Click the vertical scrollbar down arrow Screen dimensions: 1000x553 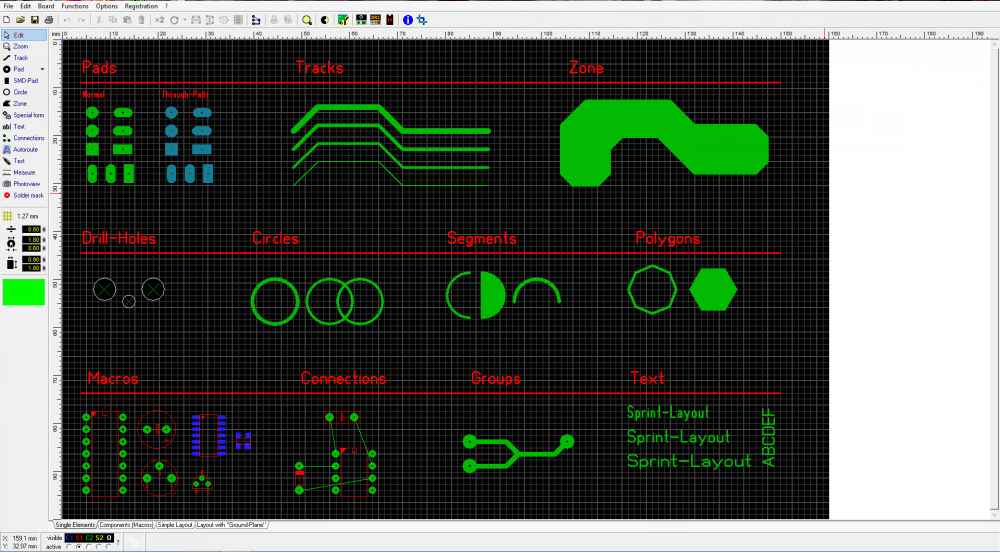point(994,515)
